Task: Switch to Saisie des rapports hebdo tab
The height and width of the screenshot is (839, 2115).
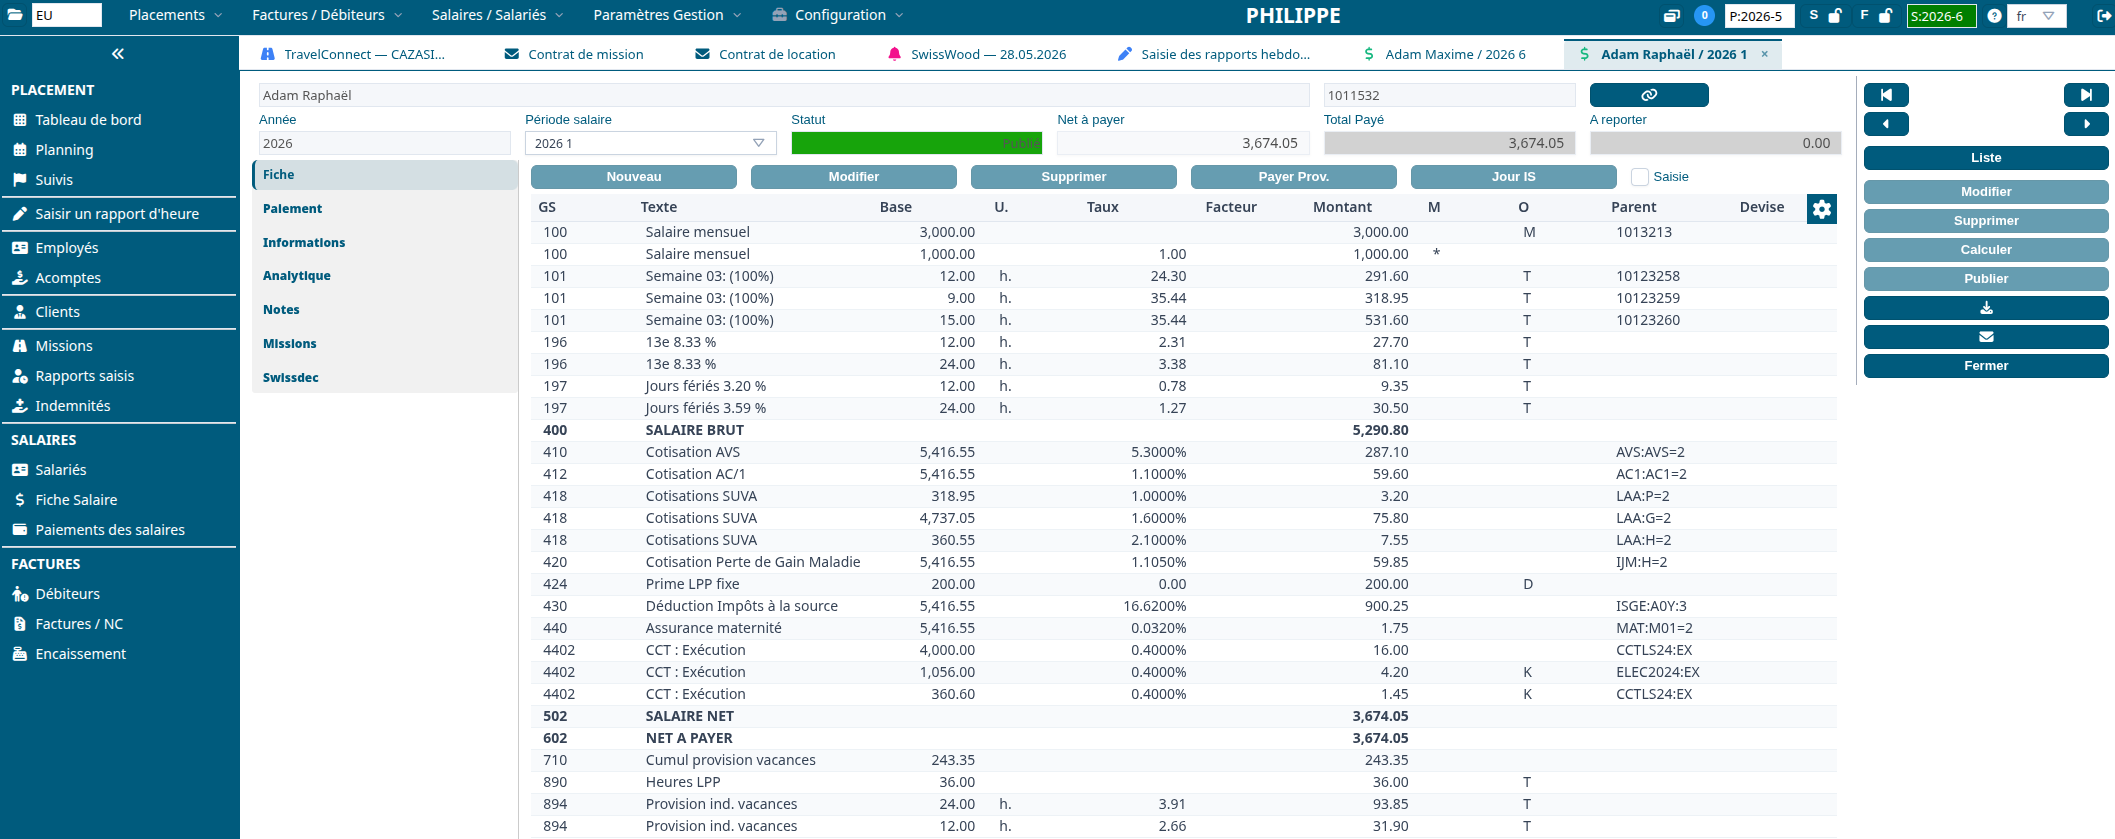Action: [1214, 54]
